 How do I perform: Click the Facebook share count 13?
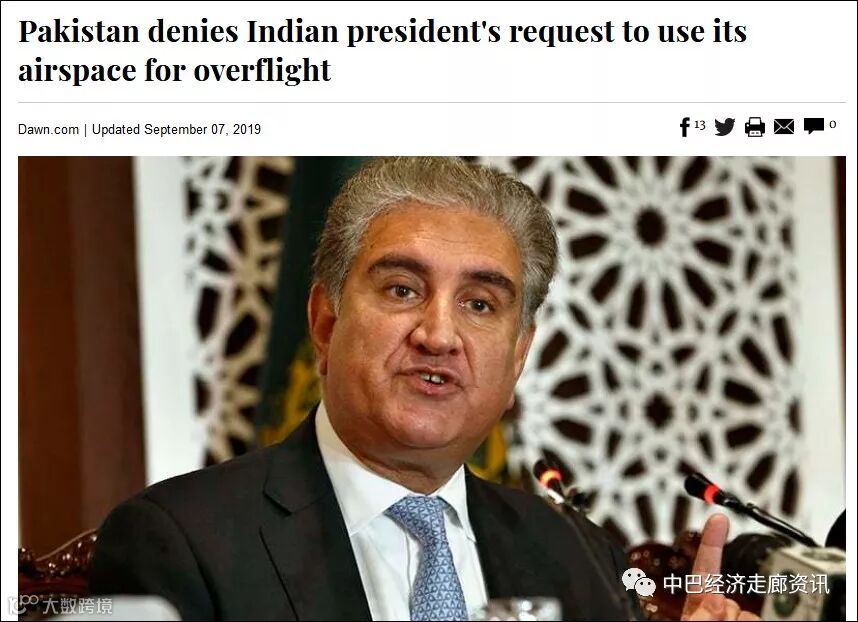pos(699,125)
